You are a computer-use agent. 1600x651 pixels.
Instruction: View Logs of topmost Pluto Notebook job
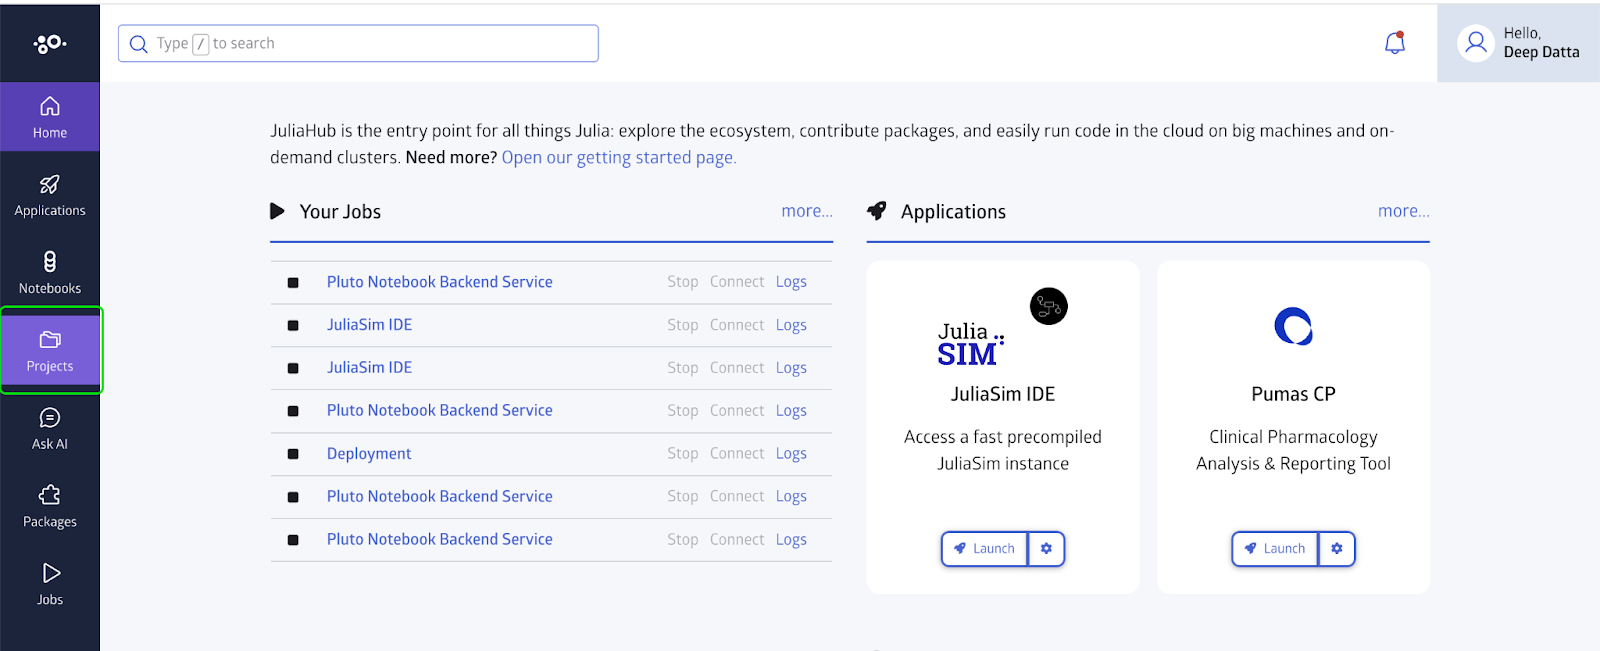(x=791, y=282)
